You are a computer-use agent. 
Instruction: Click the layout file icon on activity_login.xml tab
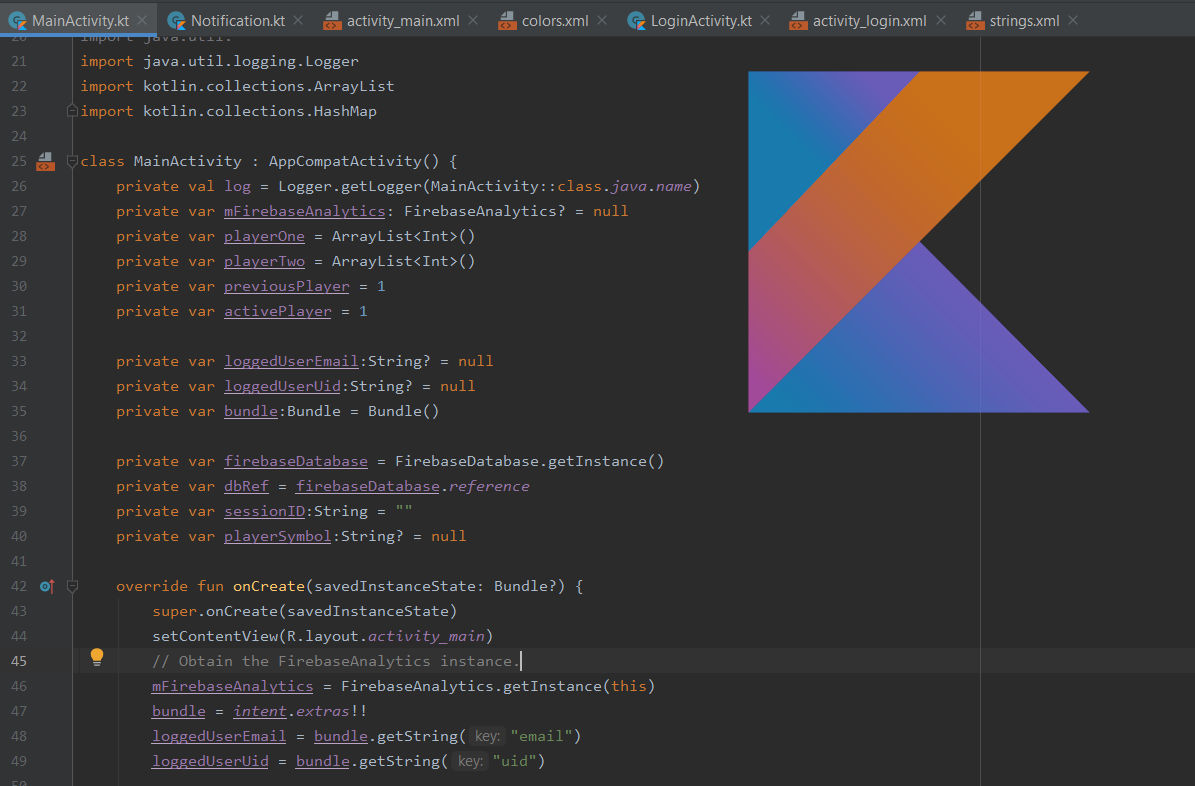point(797,18)
